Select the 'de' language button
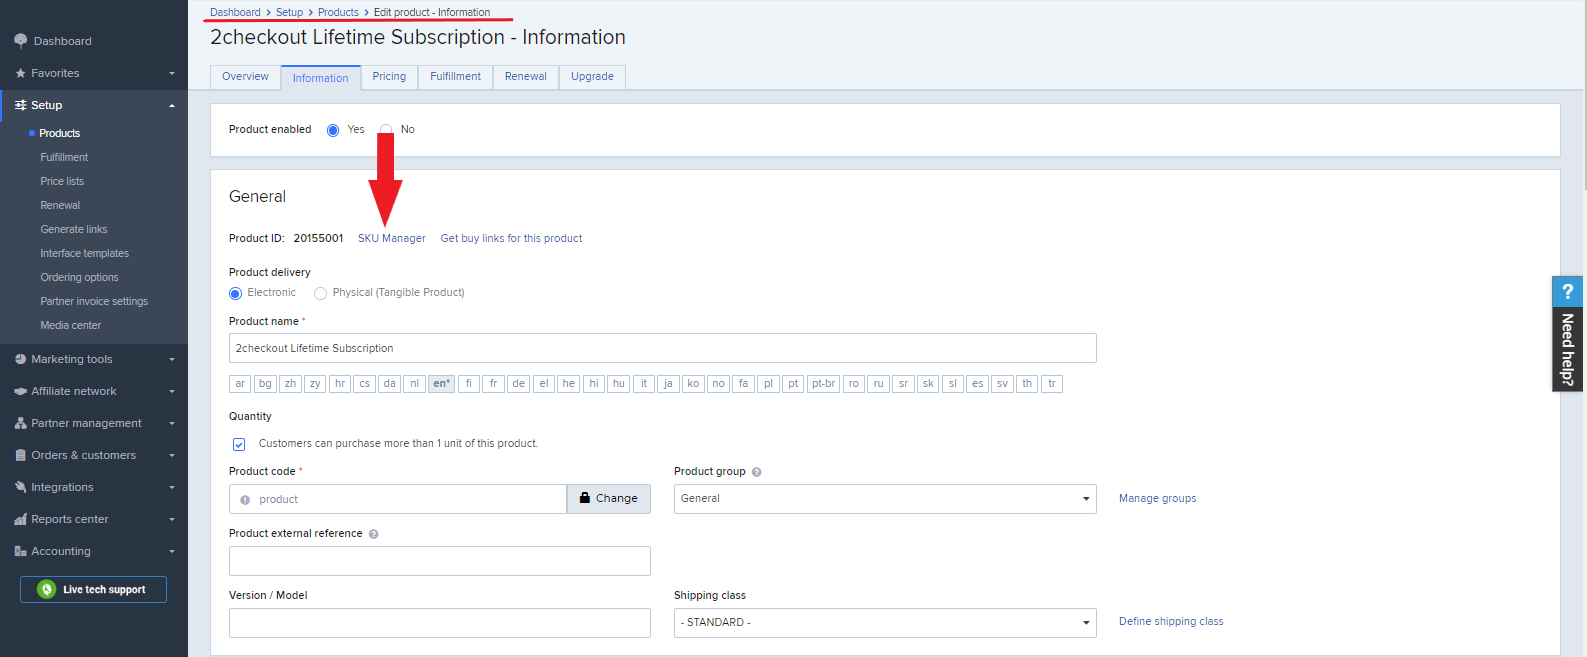The height and width of the screenshot is (657, 1587). [518, 384]
